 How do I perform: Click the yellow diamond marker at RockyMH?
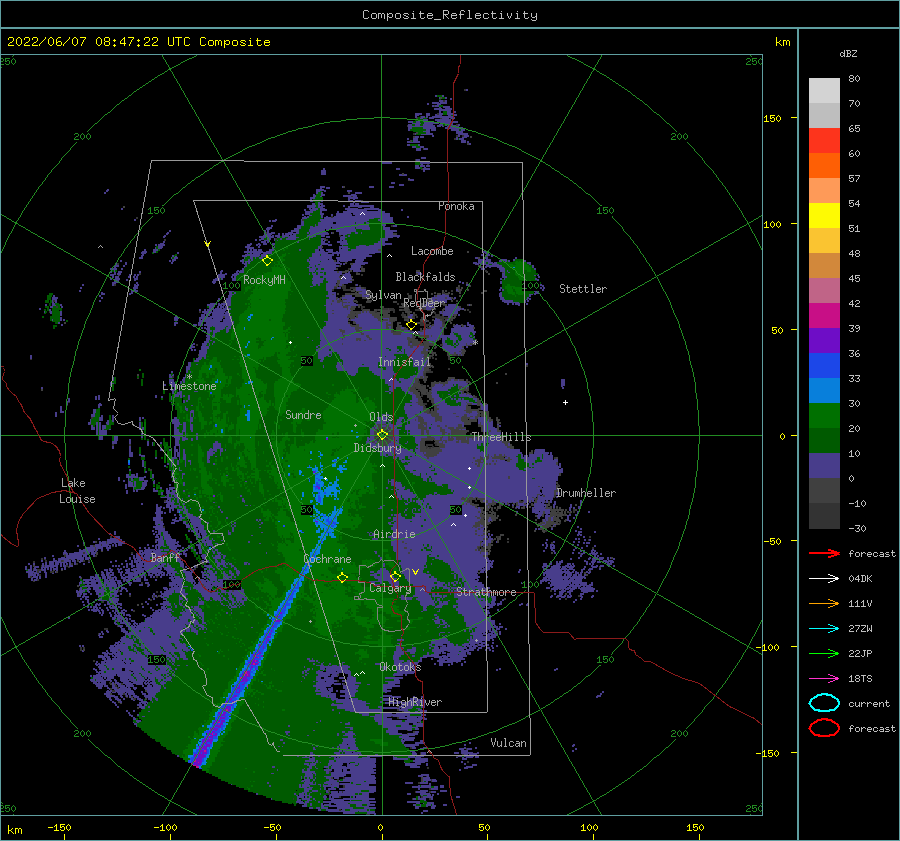267,261
